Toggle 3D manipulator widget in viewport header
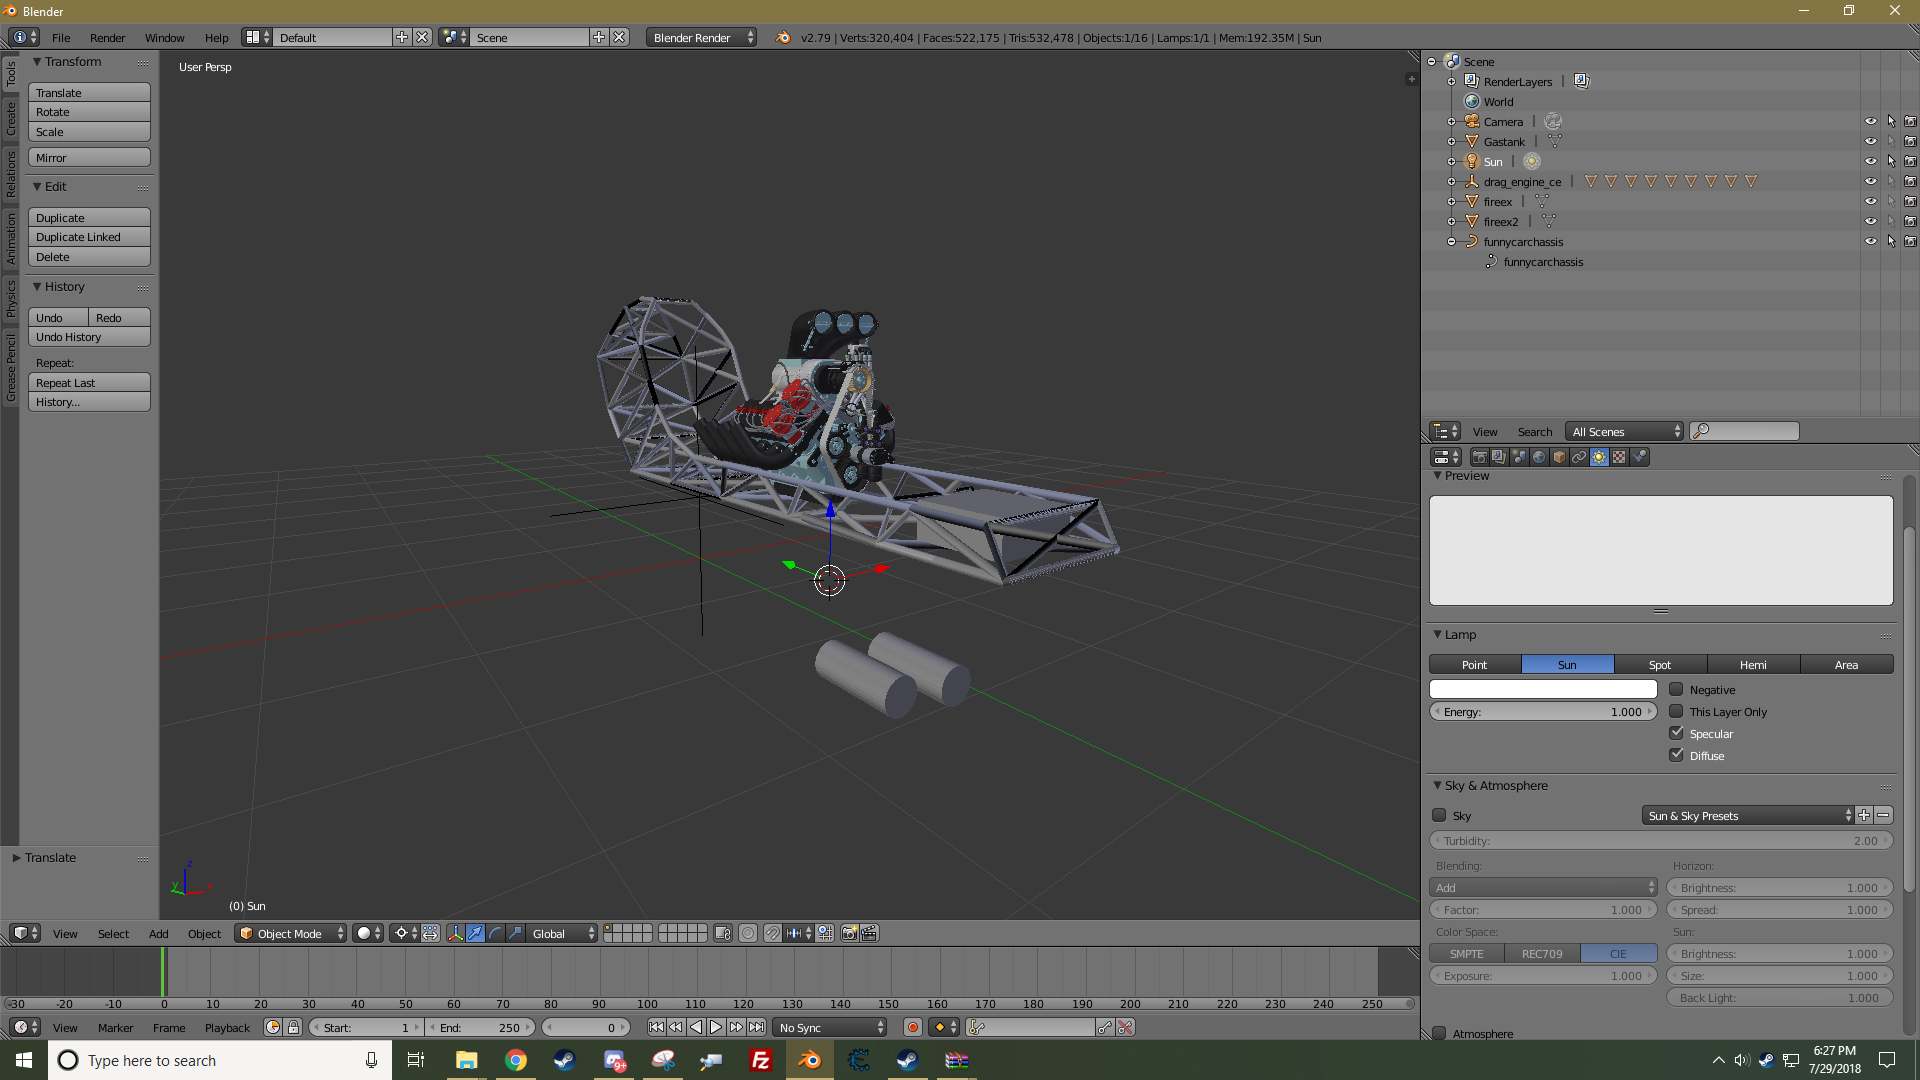1920x1080 pixels. pyautogui.click(x=456, y=933)
